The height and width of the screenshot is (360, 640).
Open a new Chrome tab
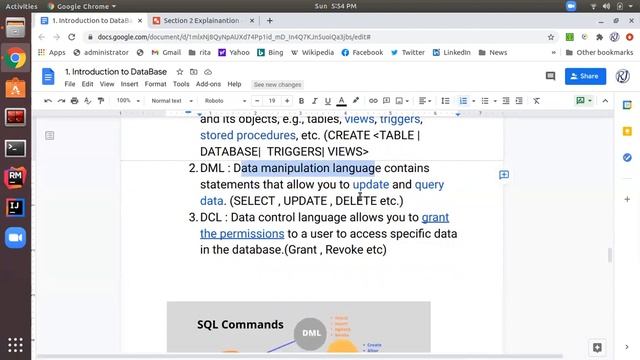(269, 20)
